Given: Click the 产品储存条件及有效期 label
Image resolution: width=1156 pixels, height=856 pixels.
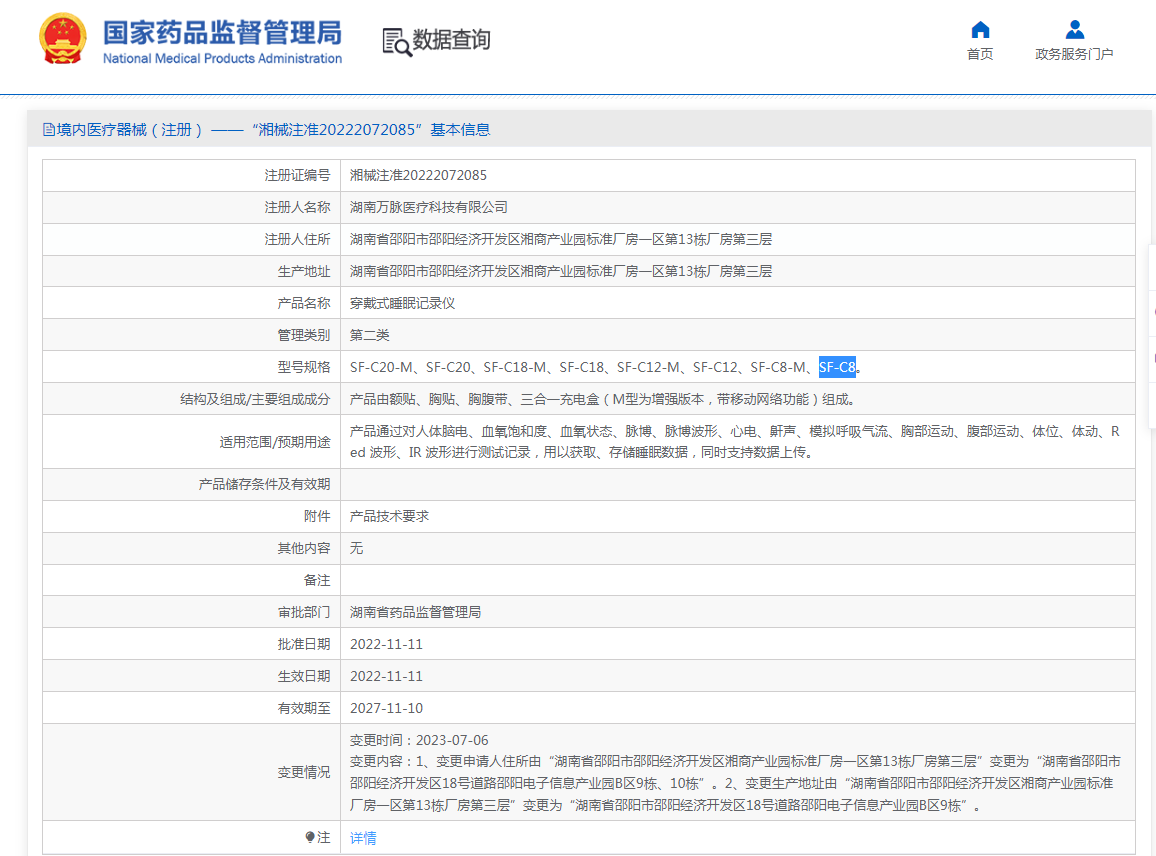Looking at the screenshot, I should (x=264, y=484).
